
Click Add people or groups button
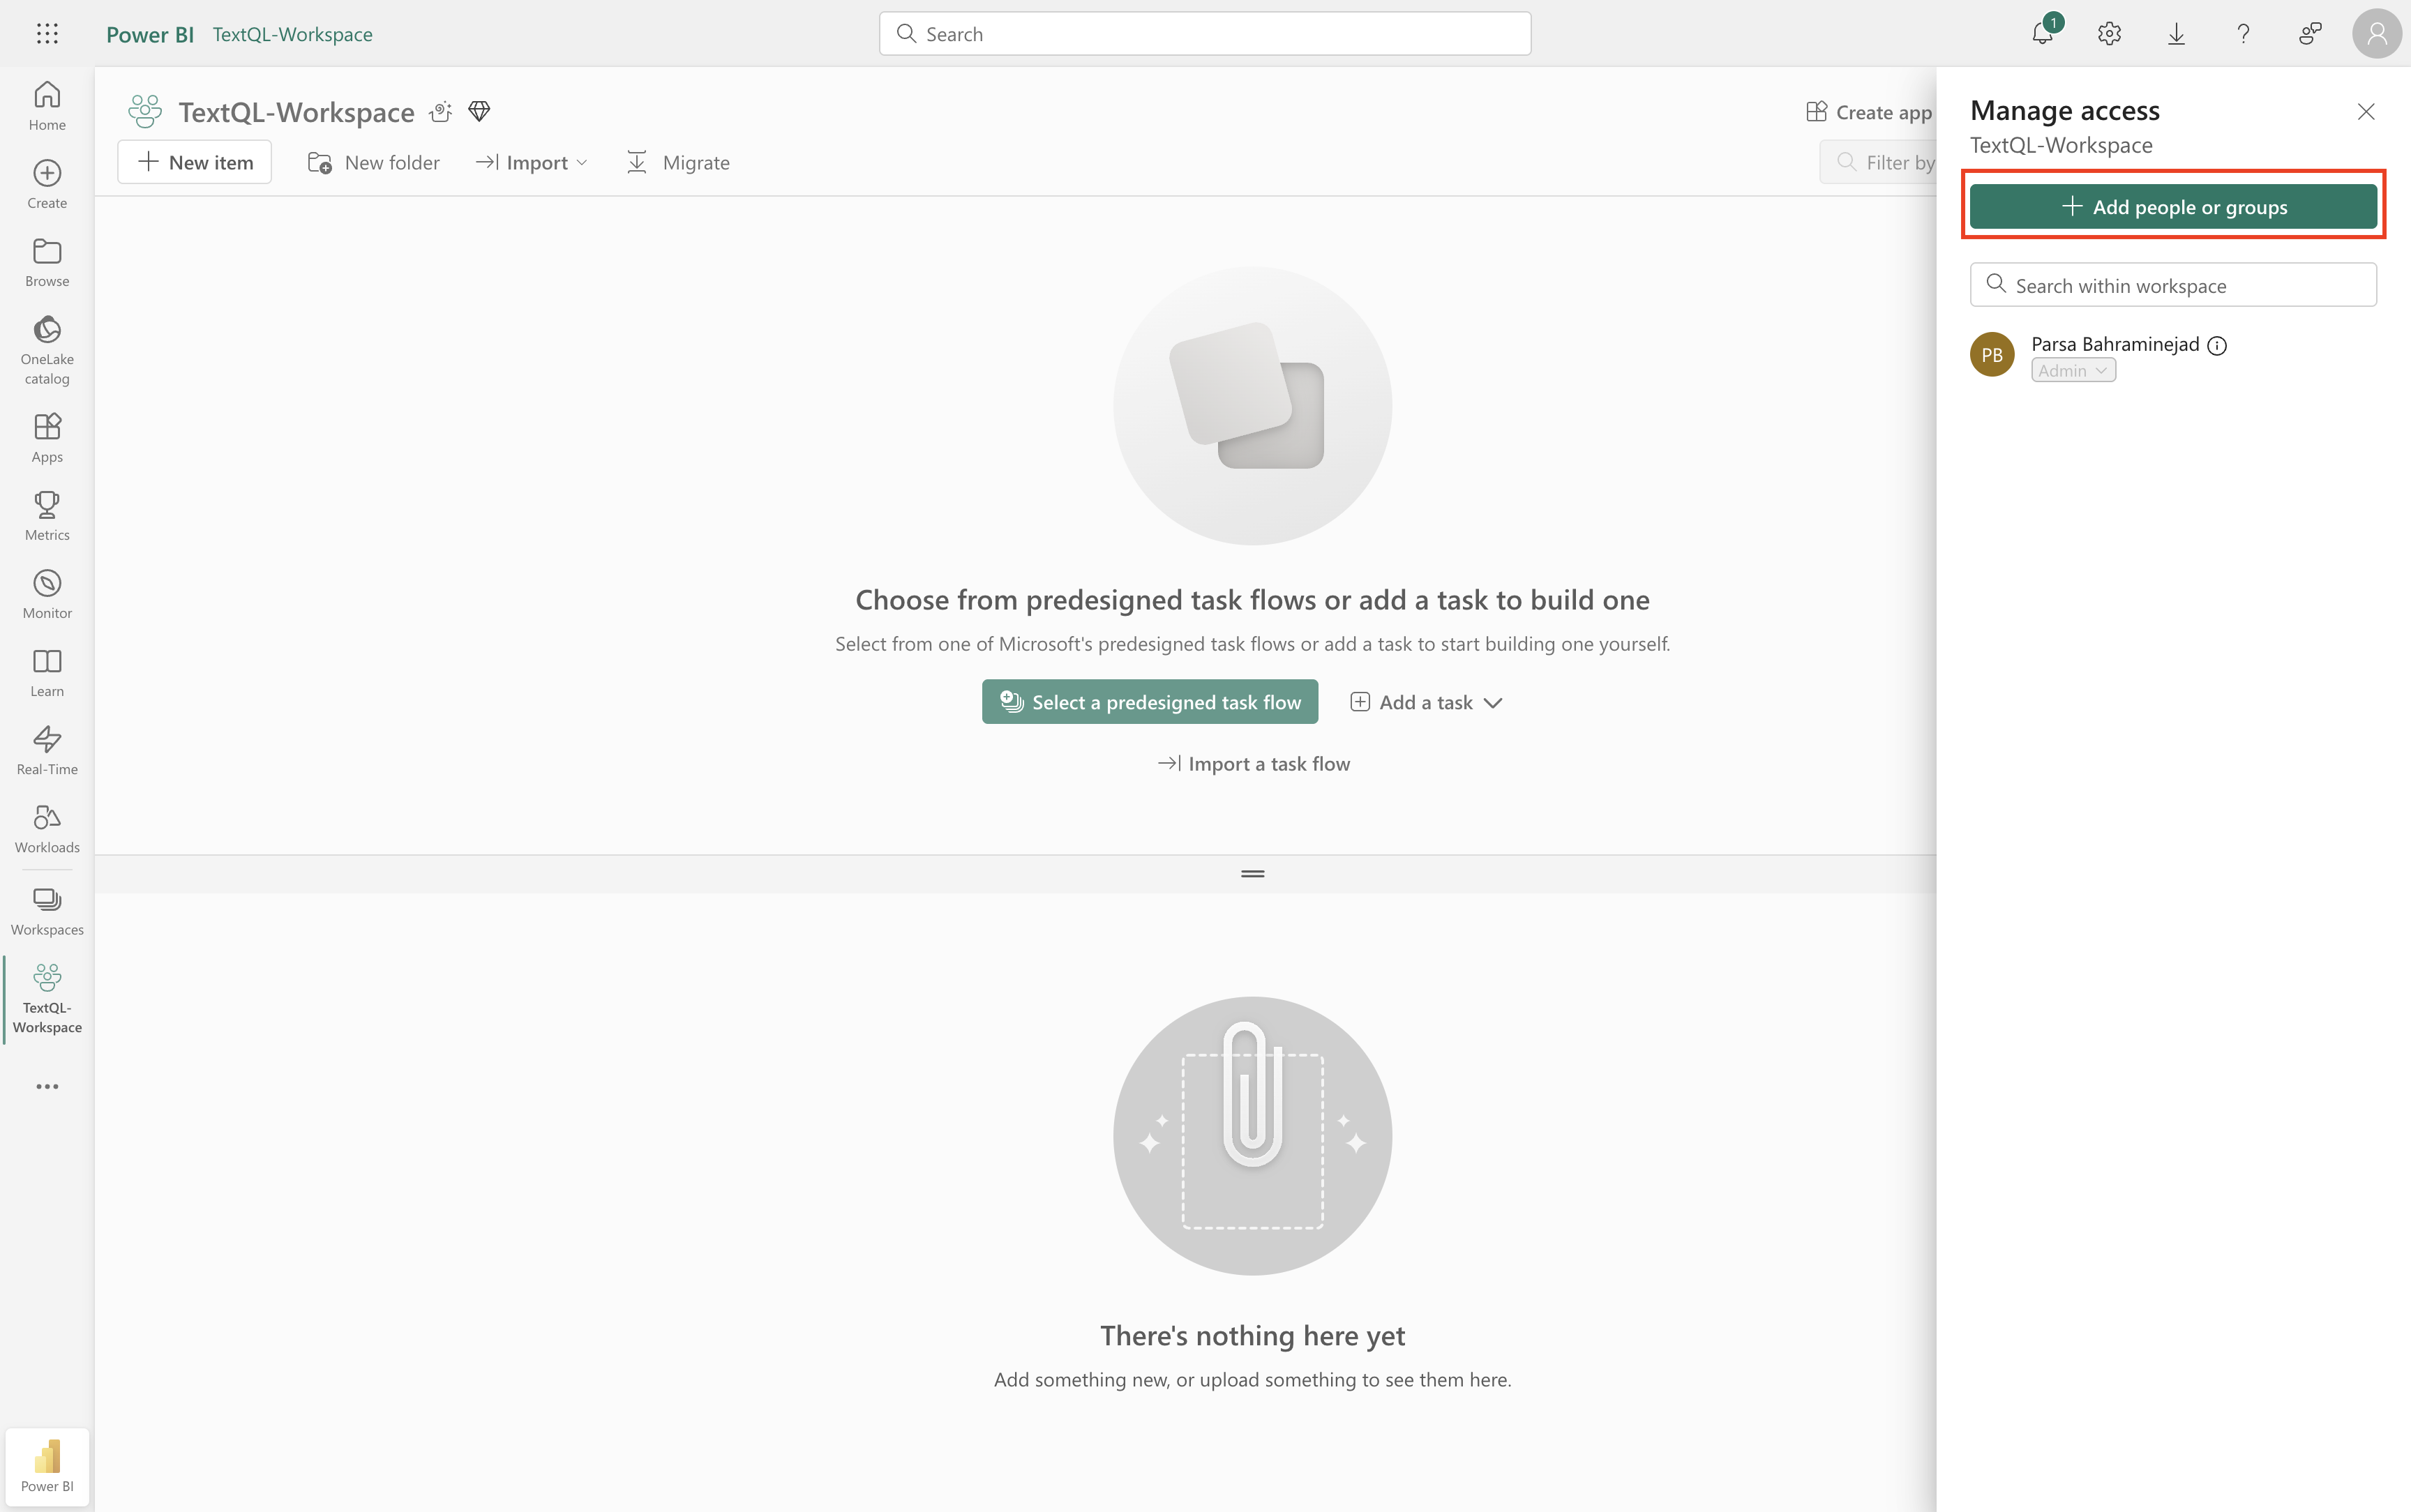point(2173,207)
